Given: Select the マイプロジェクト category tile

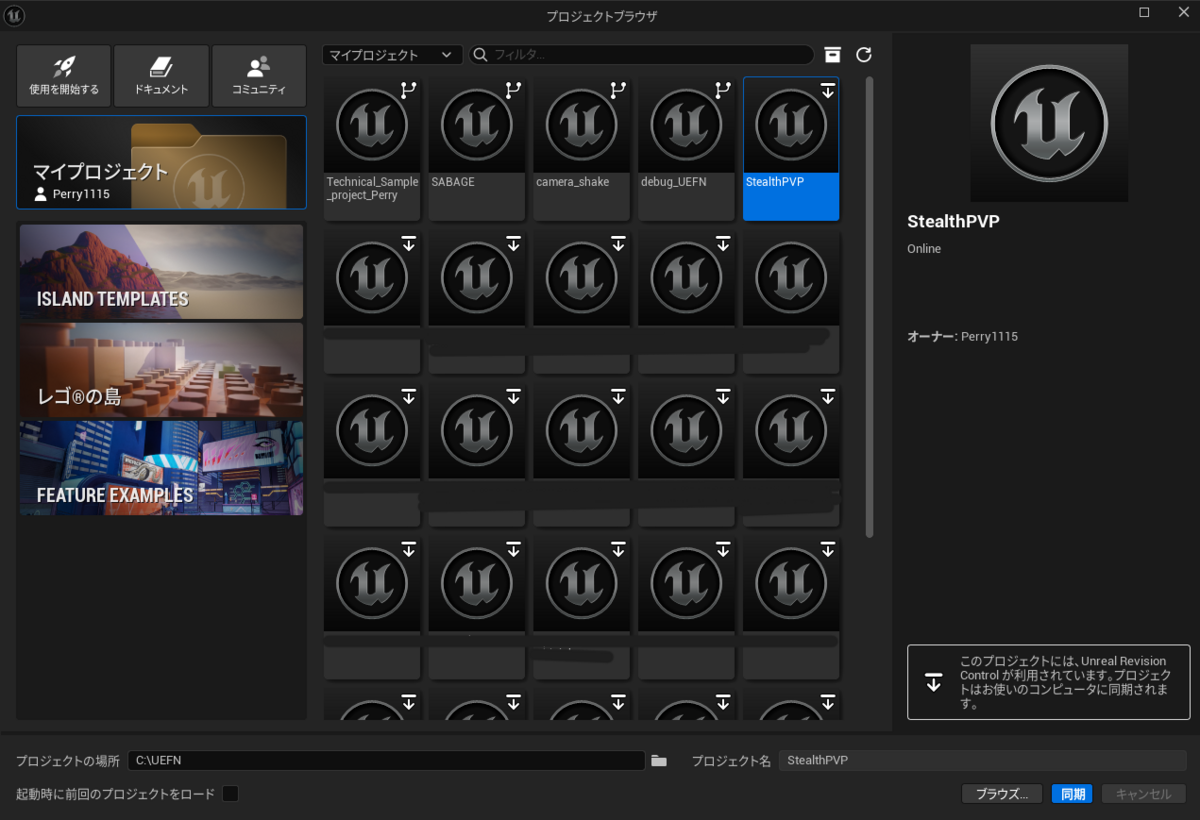Looking at the screenshot, I should 161,162.
